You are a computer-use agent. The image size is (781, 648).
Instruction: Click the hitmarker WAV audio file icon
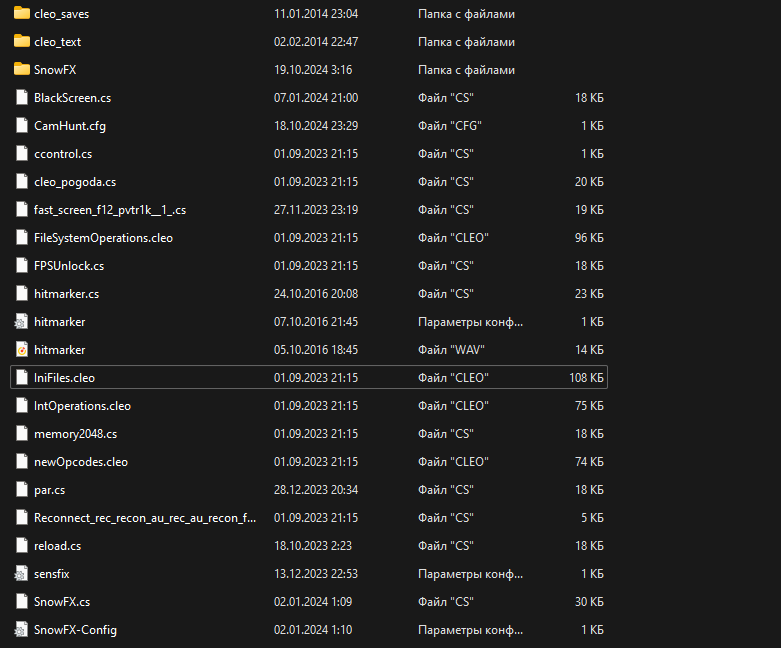coord(22,350)
